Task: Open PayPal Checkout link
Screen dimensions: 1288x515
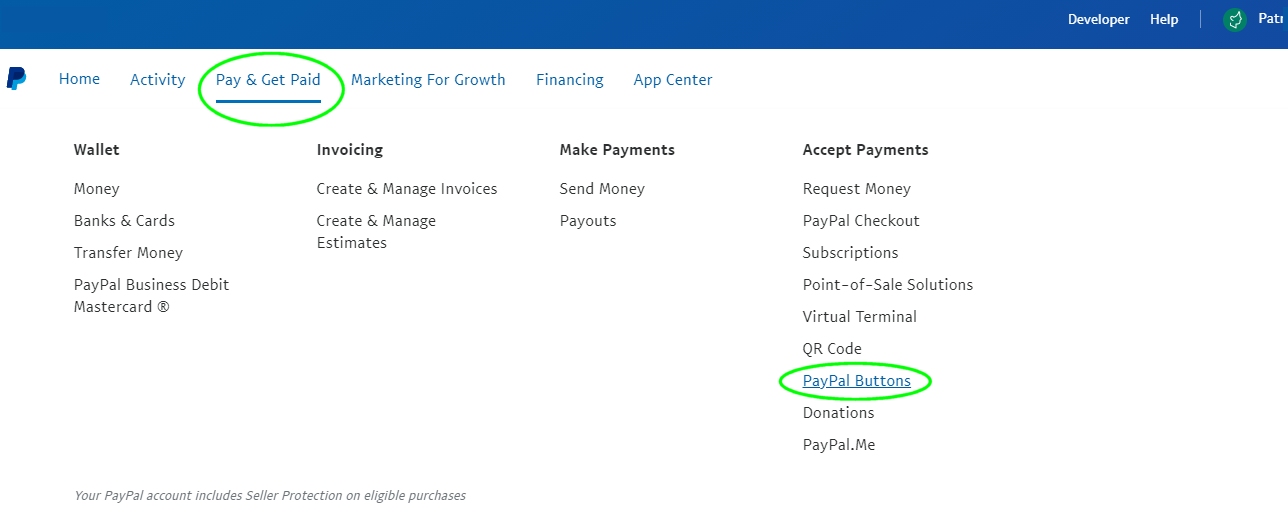Action: point(861,220)
